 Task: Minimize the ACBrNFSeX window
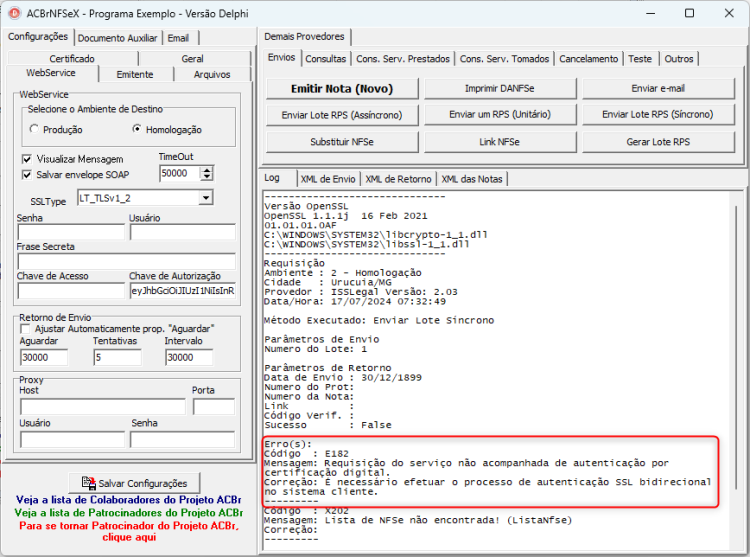[x=650, y=13]
